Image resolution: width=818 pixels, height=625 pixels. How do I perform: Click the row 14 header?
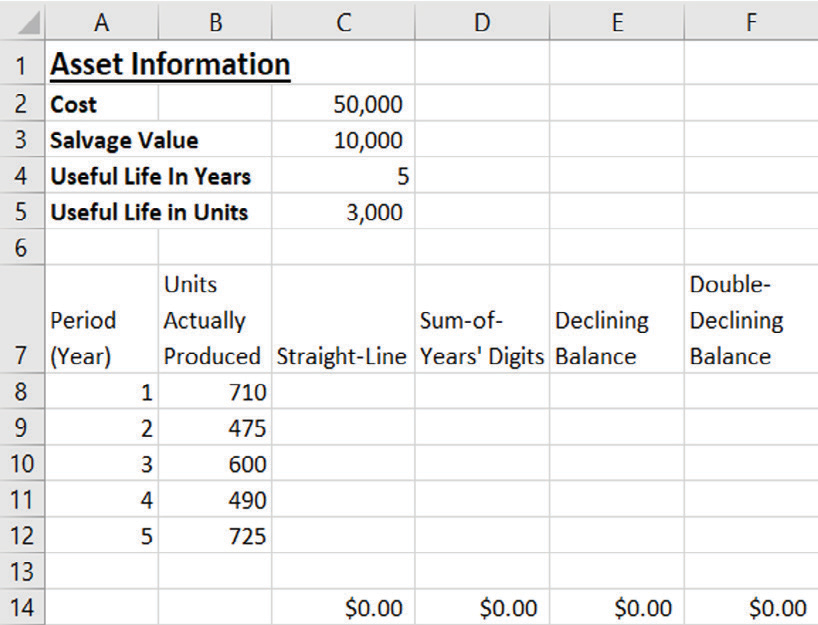(x=23, y=607)
